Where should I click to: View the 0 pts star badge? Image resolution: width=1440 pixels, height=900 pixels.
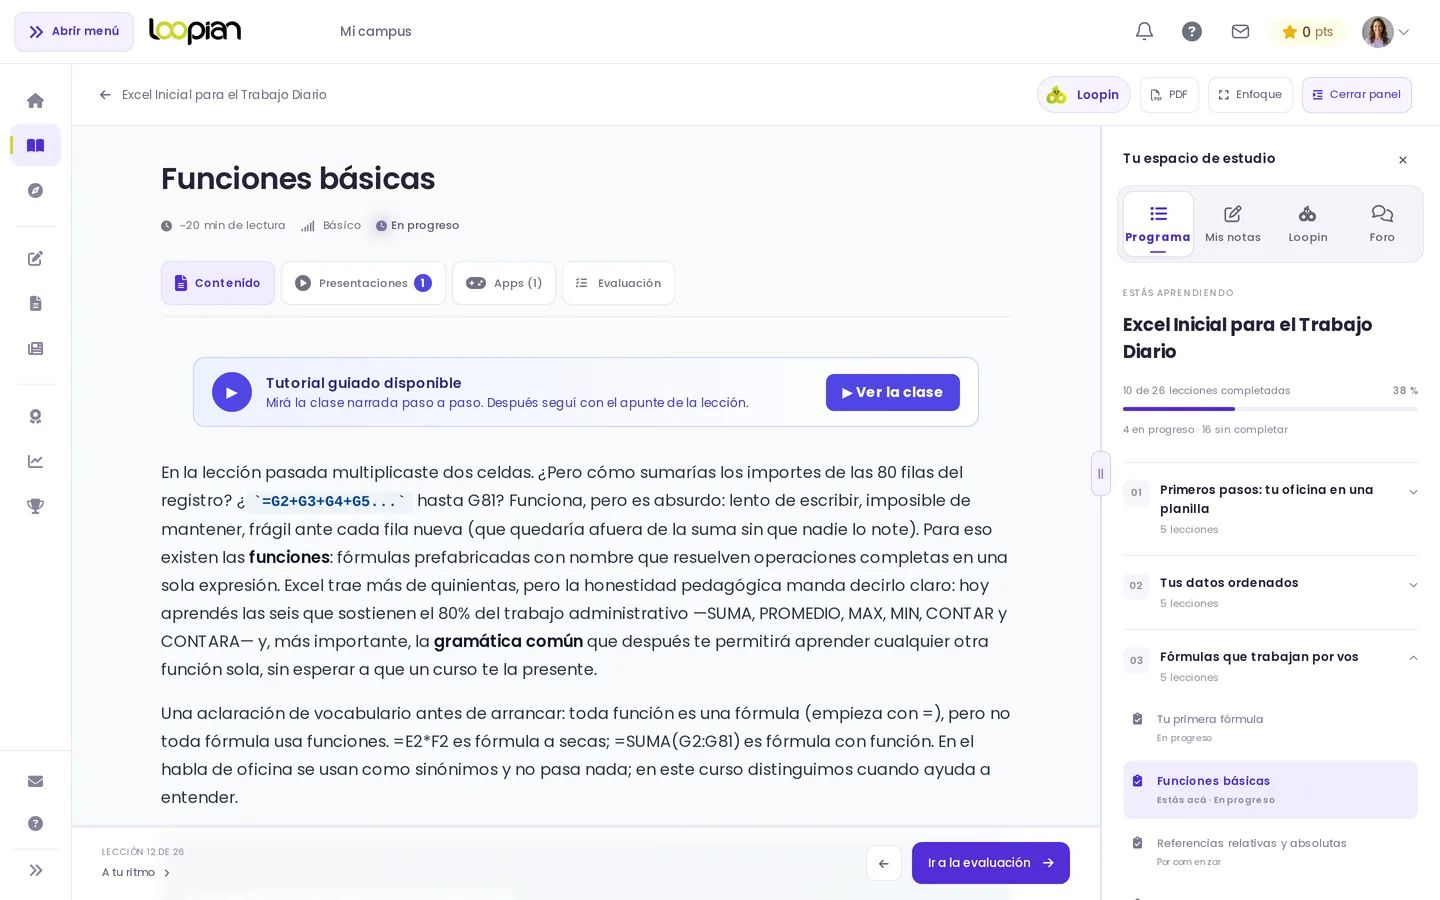[x=1307, y=32]
